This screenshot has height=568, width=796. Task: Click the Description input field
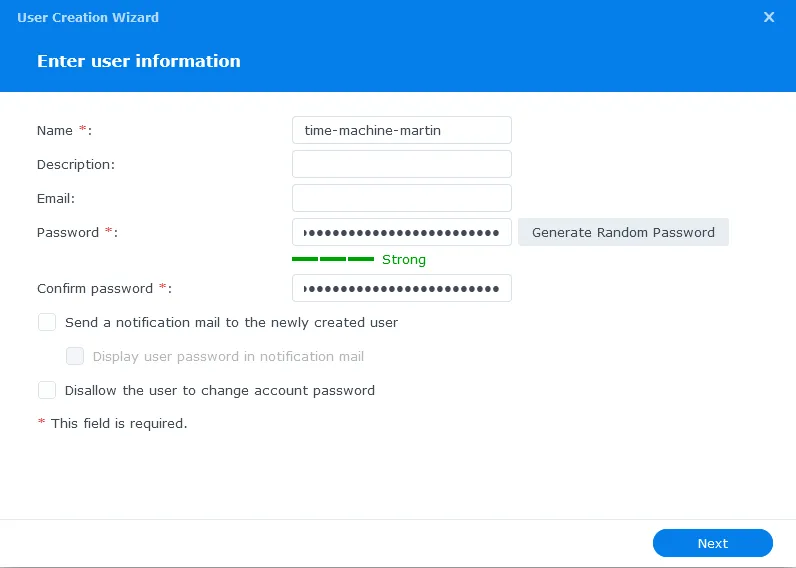point(402,164)
